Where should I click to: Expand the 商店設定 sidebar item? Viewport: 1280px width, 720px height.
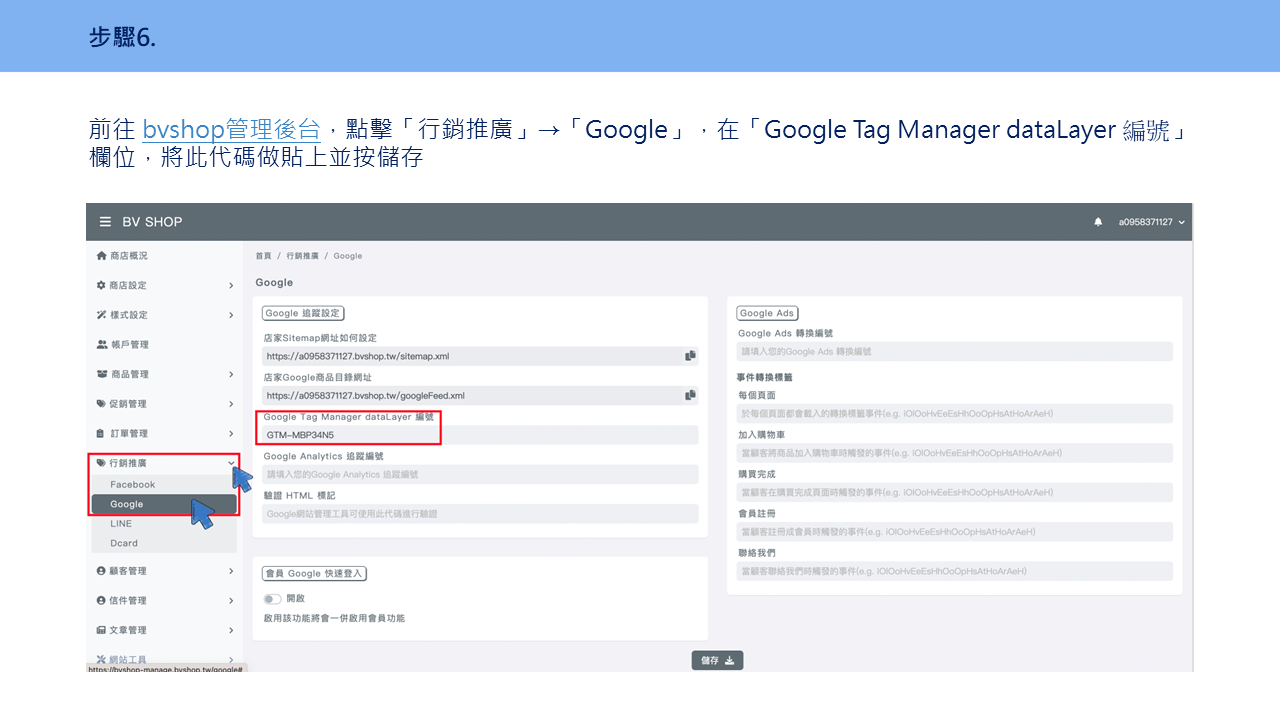(164, 285)
